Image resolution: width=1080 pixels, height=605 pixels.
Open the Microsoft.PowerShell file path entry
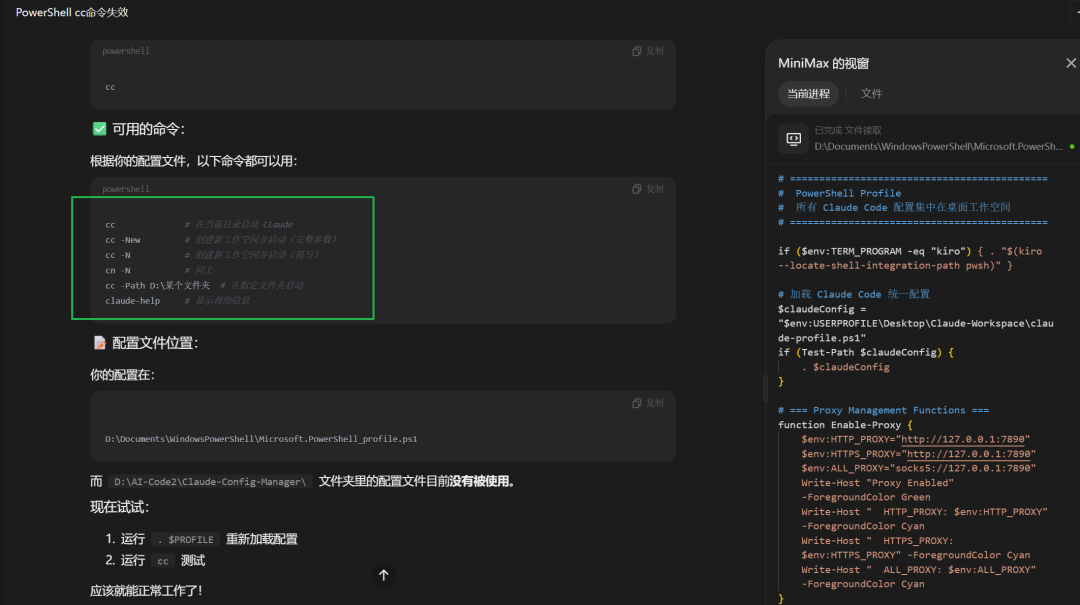tap(938, 146)
